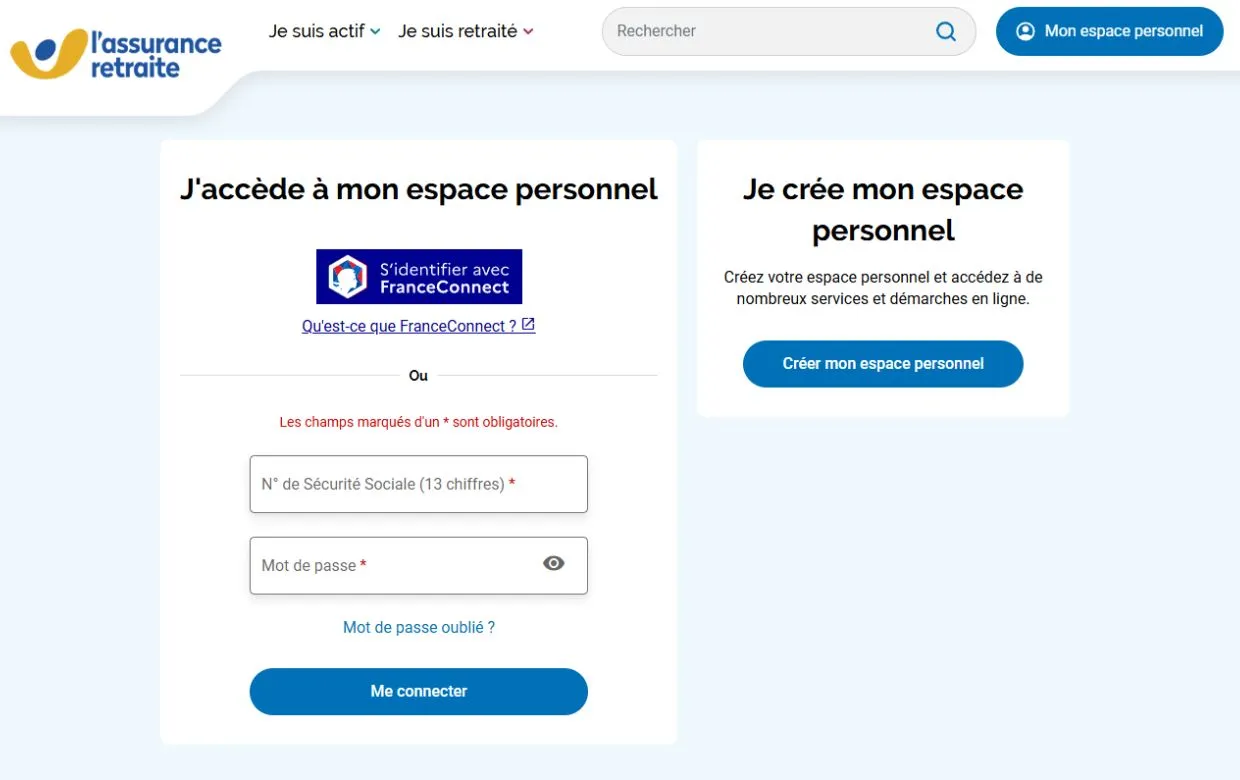Click the red chevron beside Je suis actif
Image resolution: width=1240 pixels, height=780 pixels.
coord(376,31)
